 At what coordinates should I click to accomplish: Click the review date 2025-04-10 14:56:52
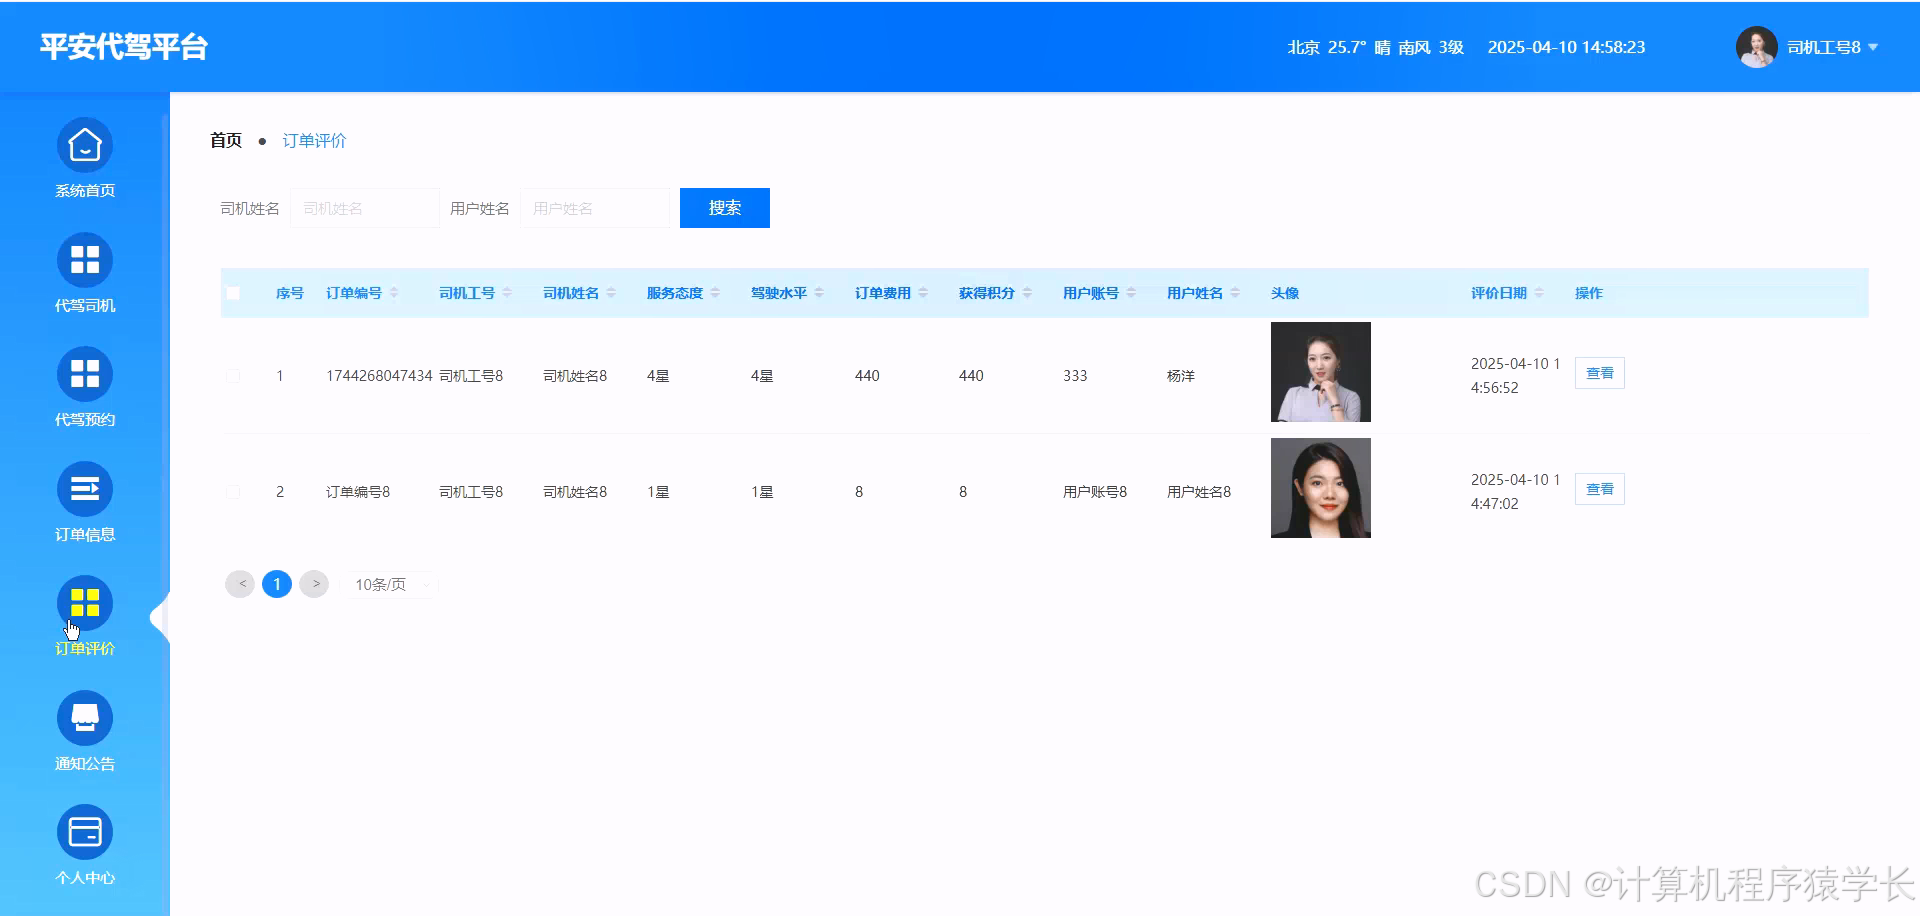(1515, 376)
